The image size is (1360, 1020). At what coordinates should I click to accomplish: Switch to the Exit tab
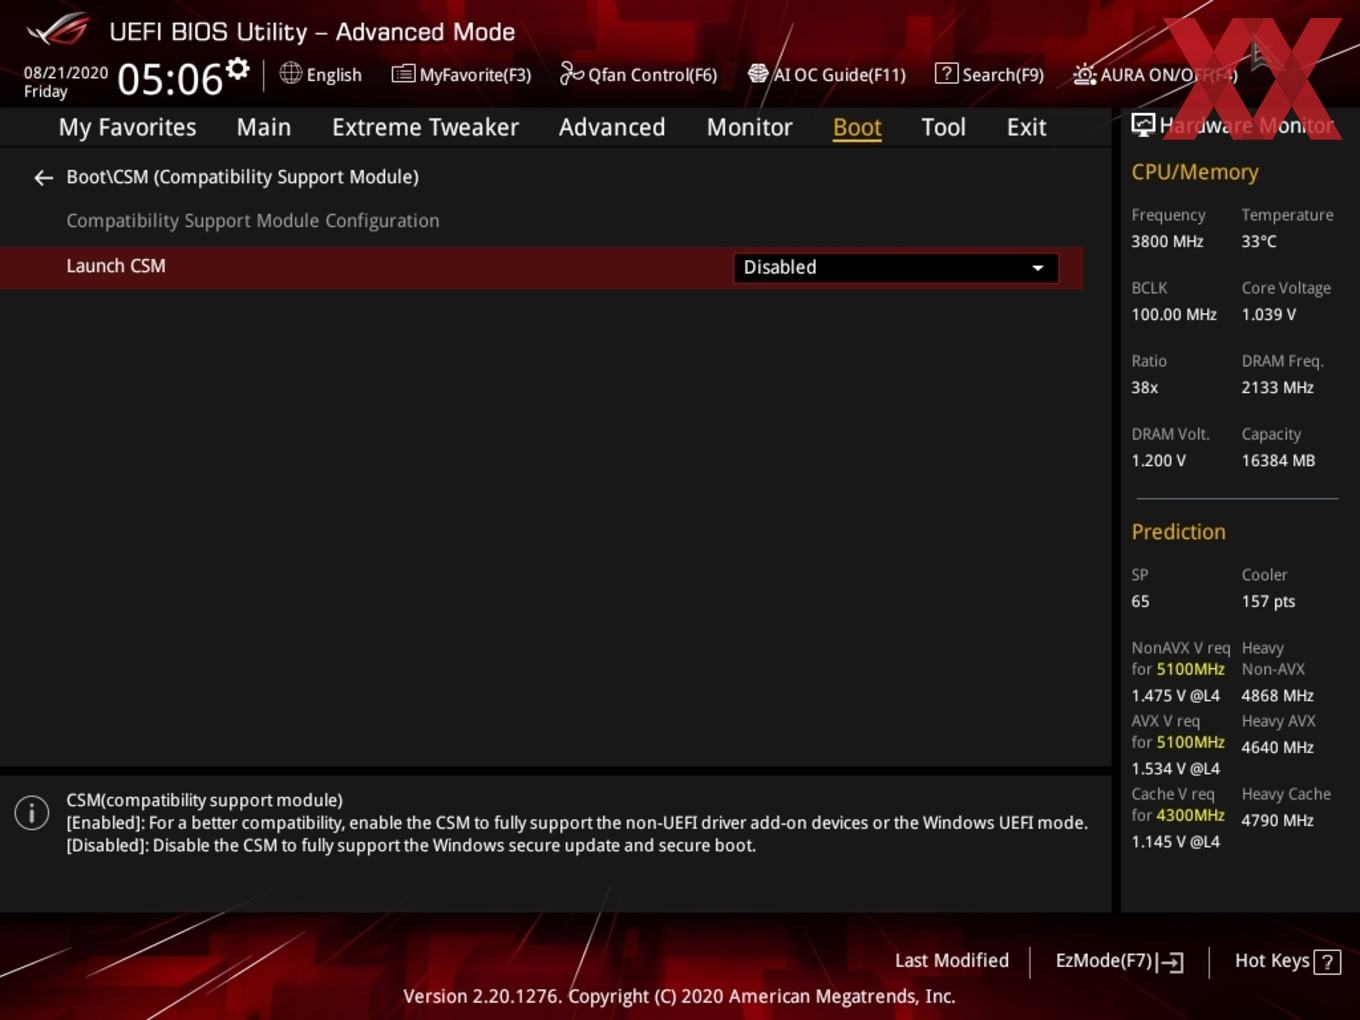(1026, 127)
